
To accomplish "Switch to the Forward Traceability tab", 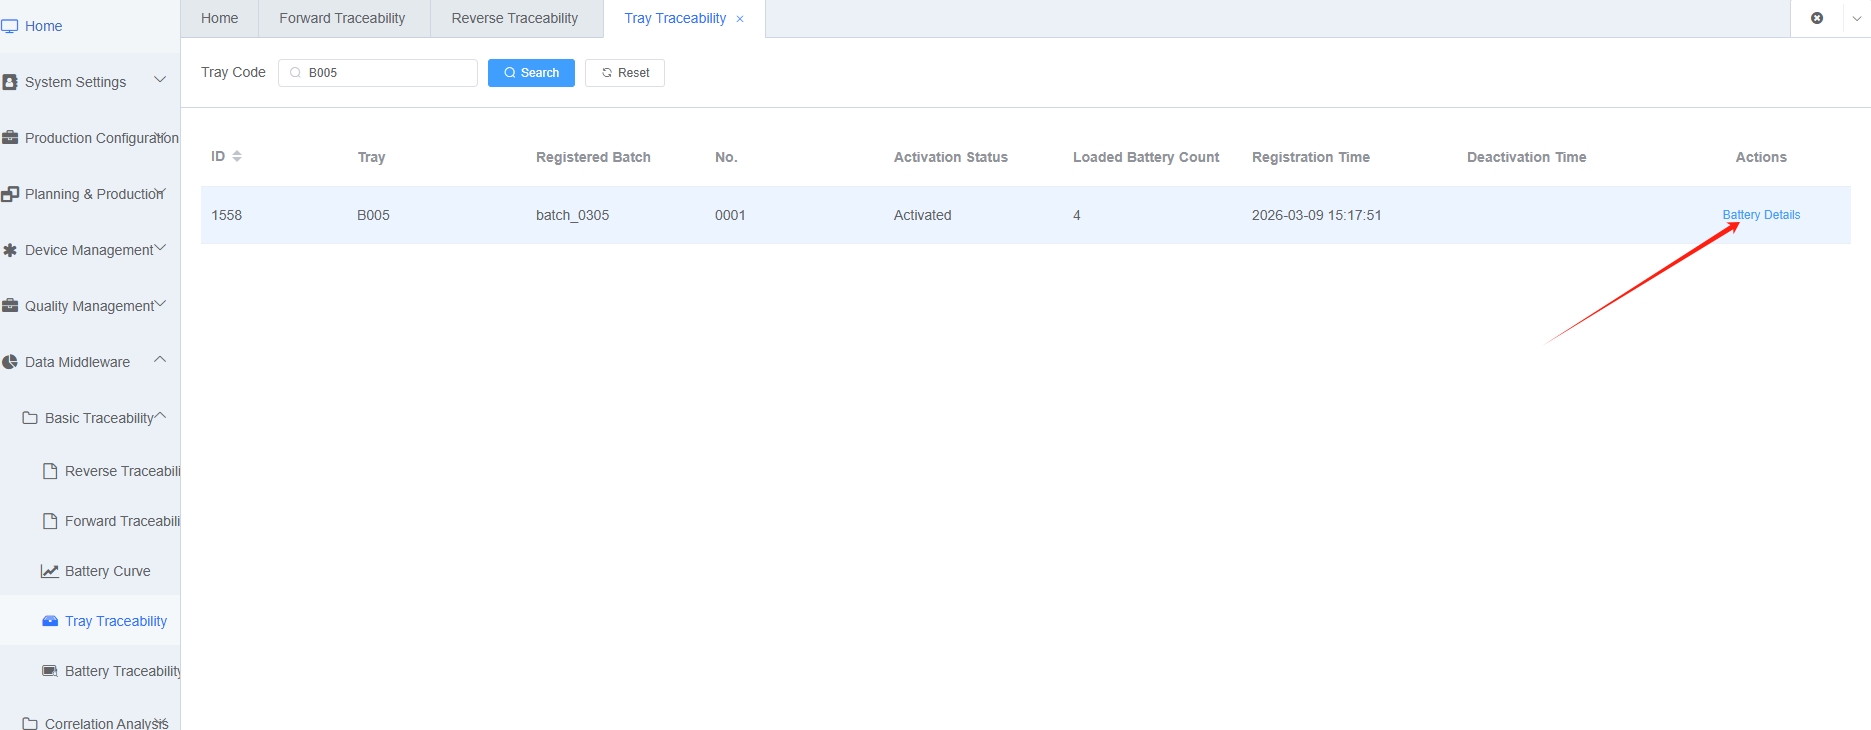I will (x=343, y=18).
